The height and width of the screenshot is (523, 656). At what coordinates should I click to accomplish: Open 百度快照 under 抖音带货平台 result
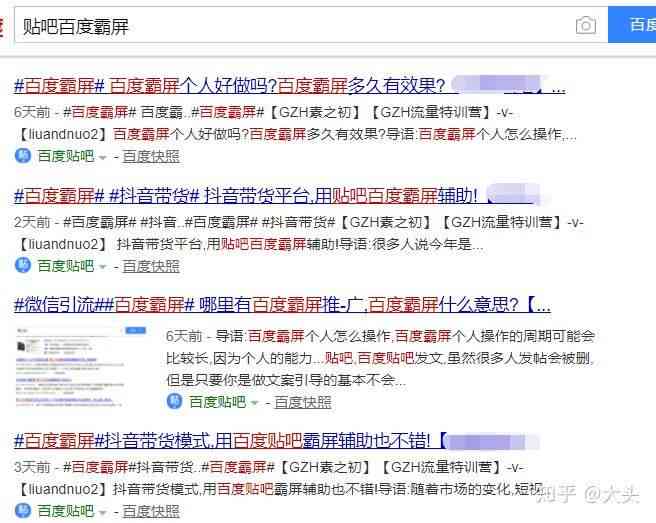point(151,266)
